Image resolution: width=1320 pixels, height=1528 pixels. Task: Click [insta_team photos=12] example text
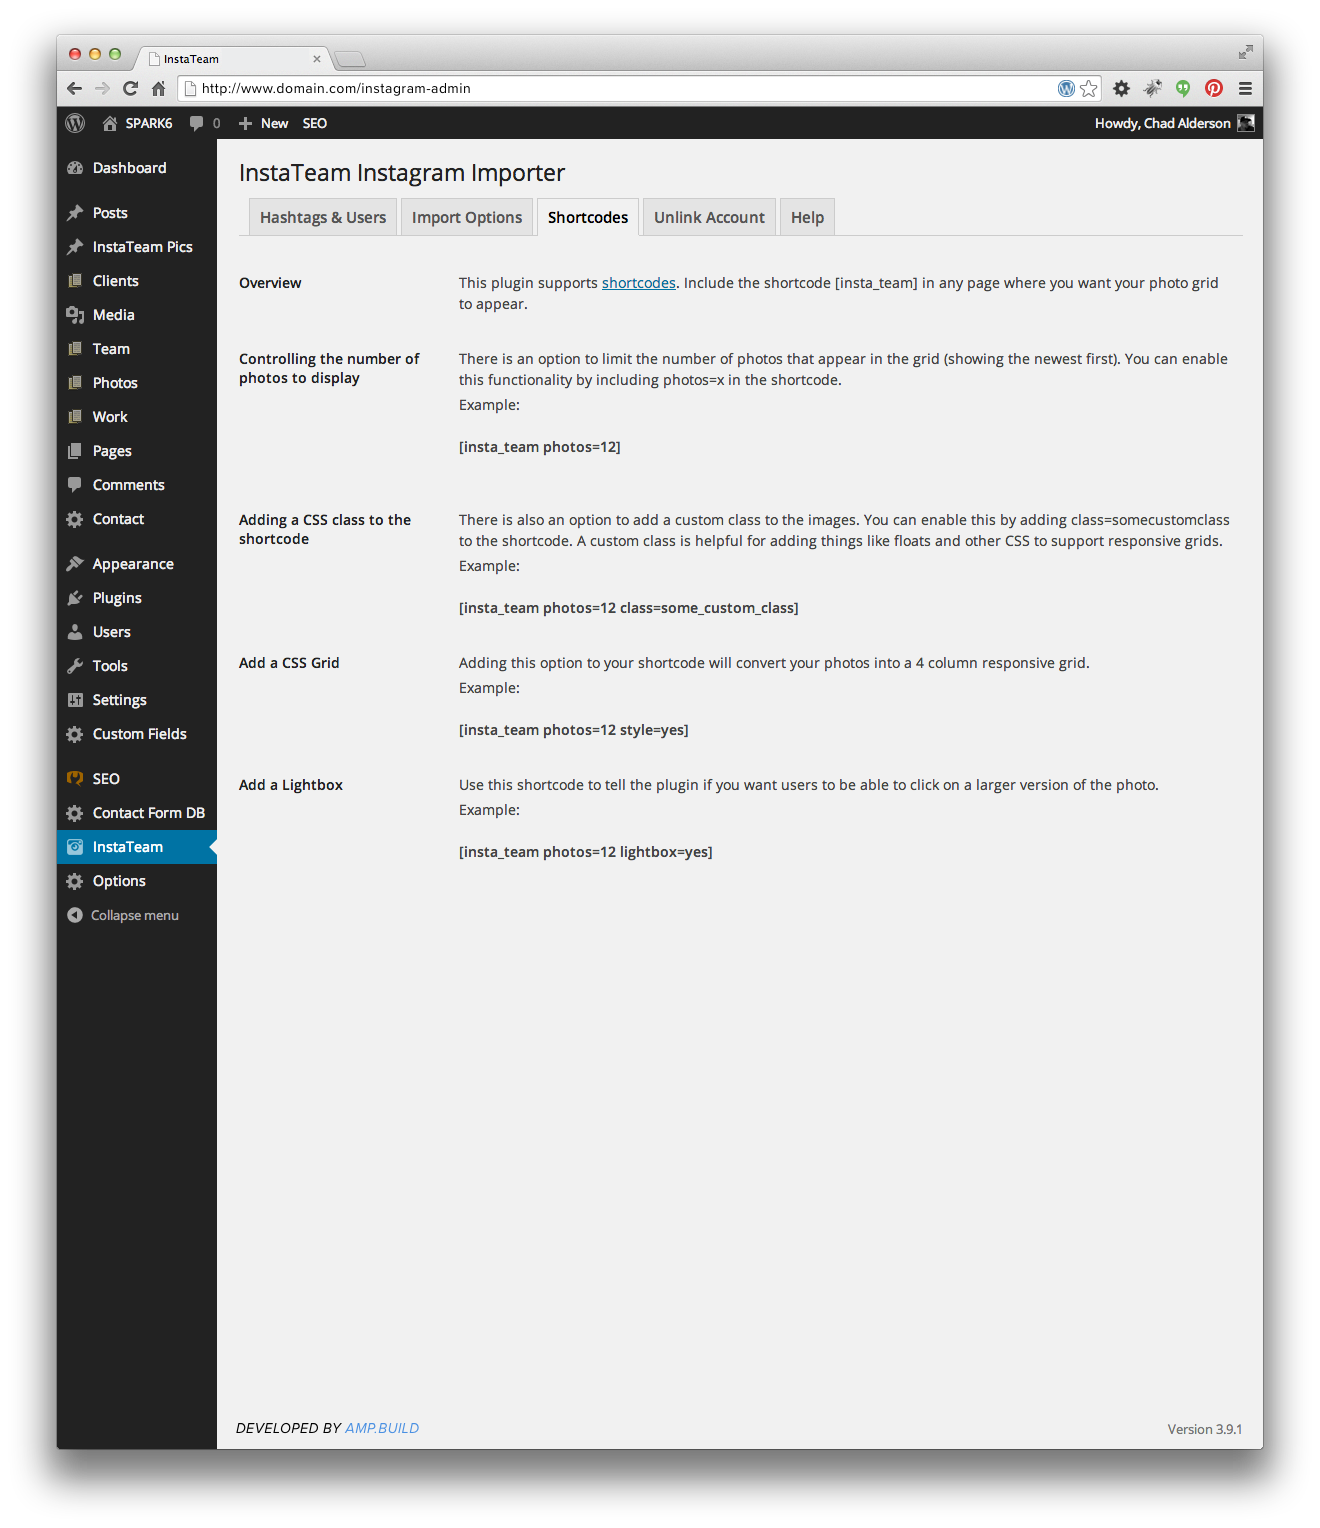540,447
